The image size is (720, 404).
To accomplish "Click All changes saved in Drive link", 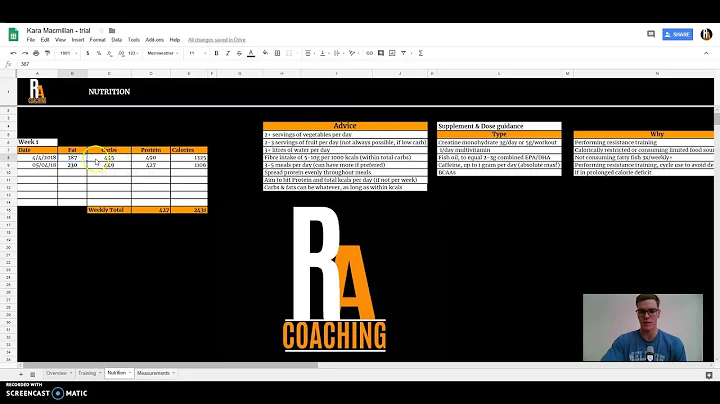I will 217,40.
